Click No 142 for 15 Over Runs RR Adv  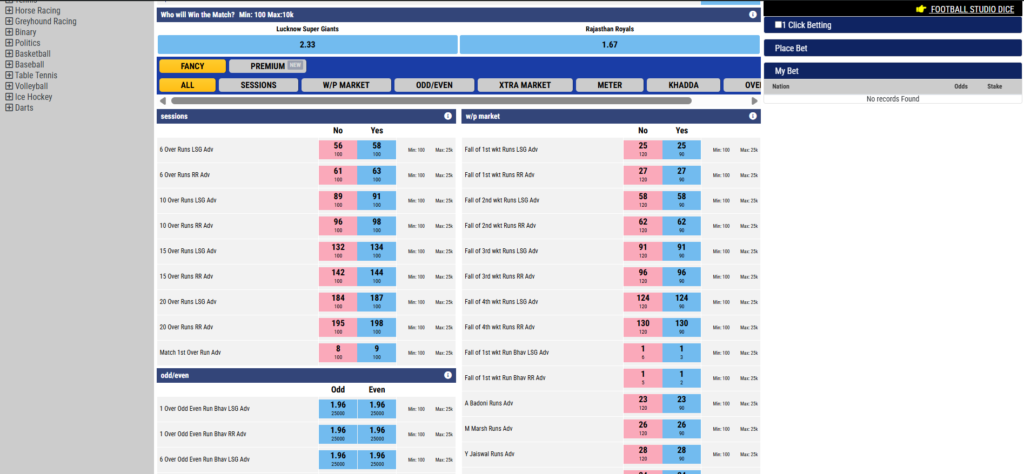coord(338,277)
